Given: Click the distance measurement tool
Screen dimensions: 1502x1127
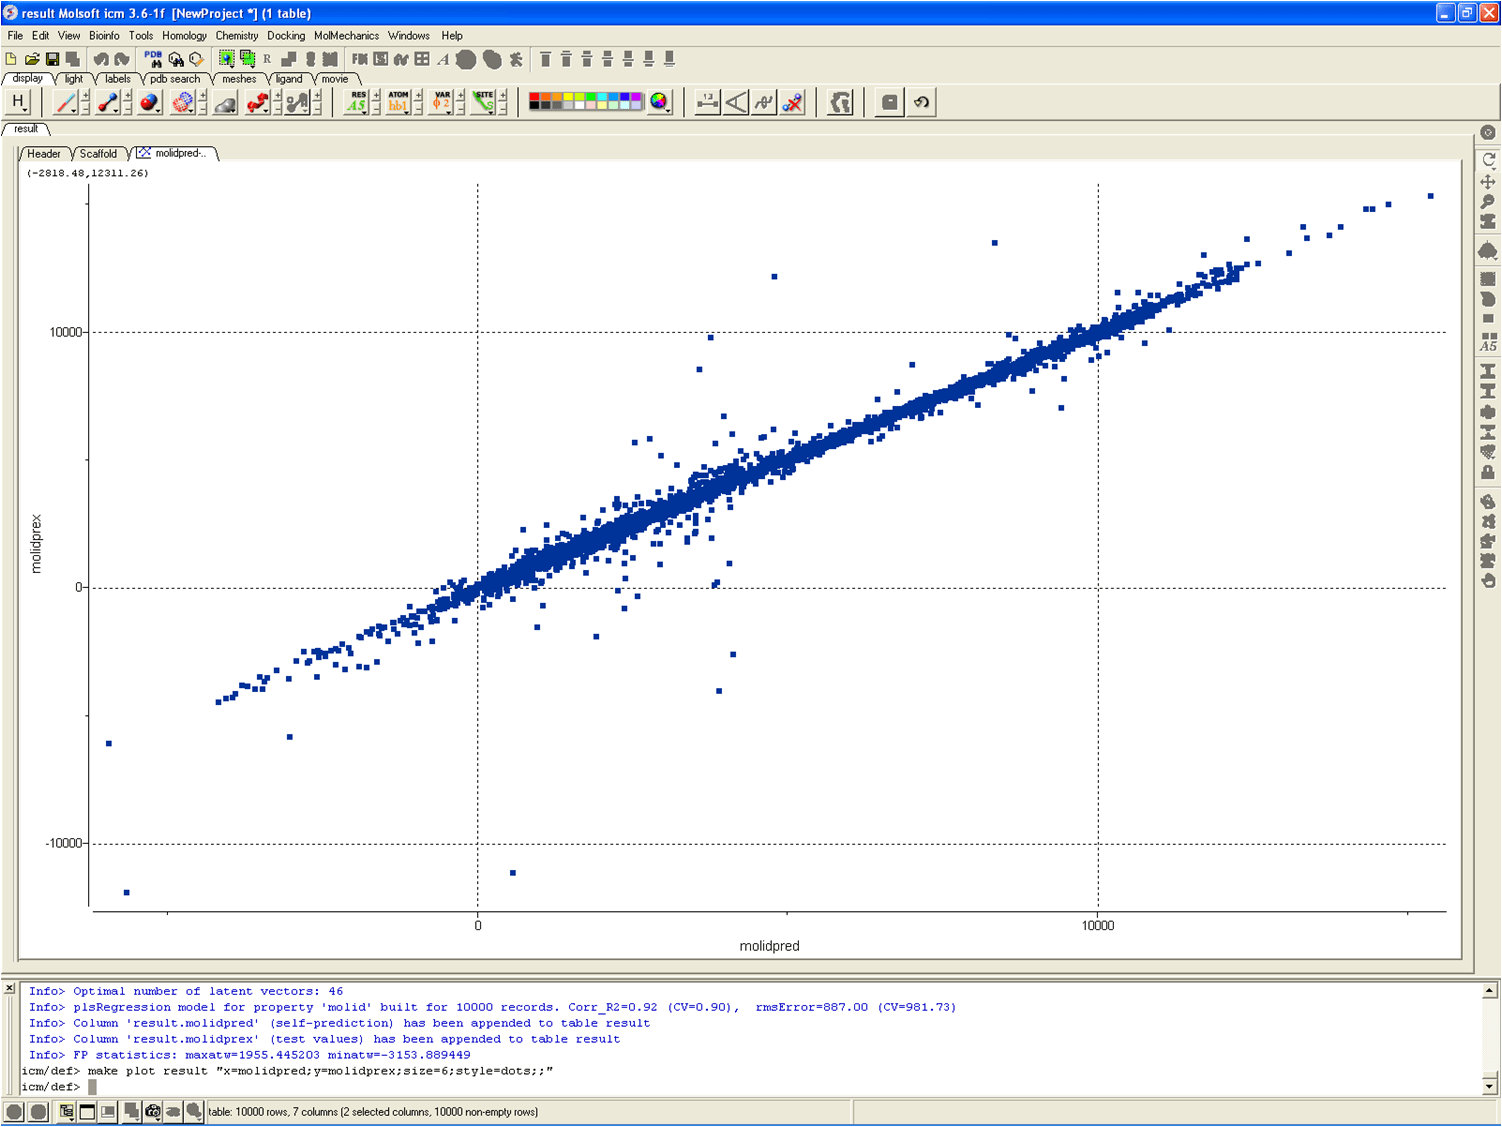Looking at the screenshot, I should coord(707,102).
